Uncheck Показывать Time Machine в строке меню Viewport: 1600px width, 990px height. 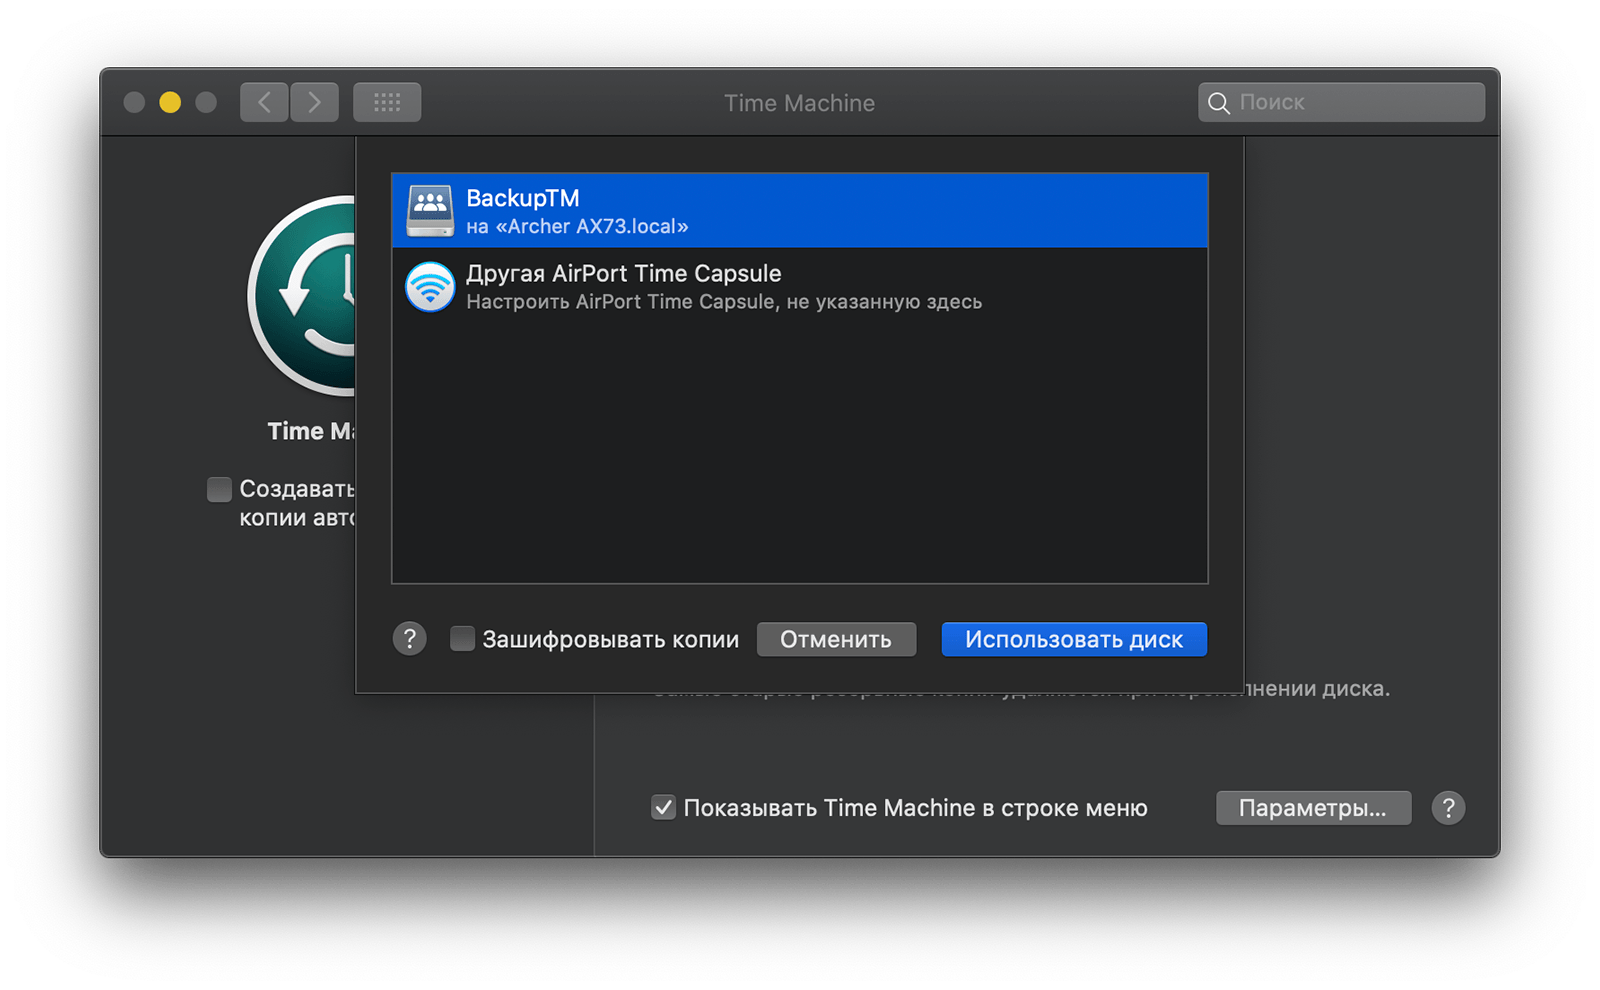663,807
